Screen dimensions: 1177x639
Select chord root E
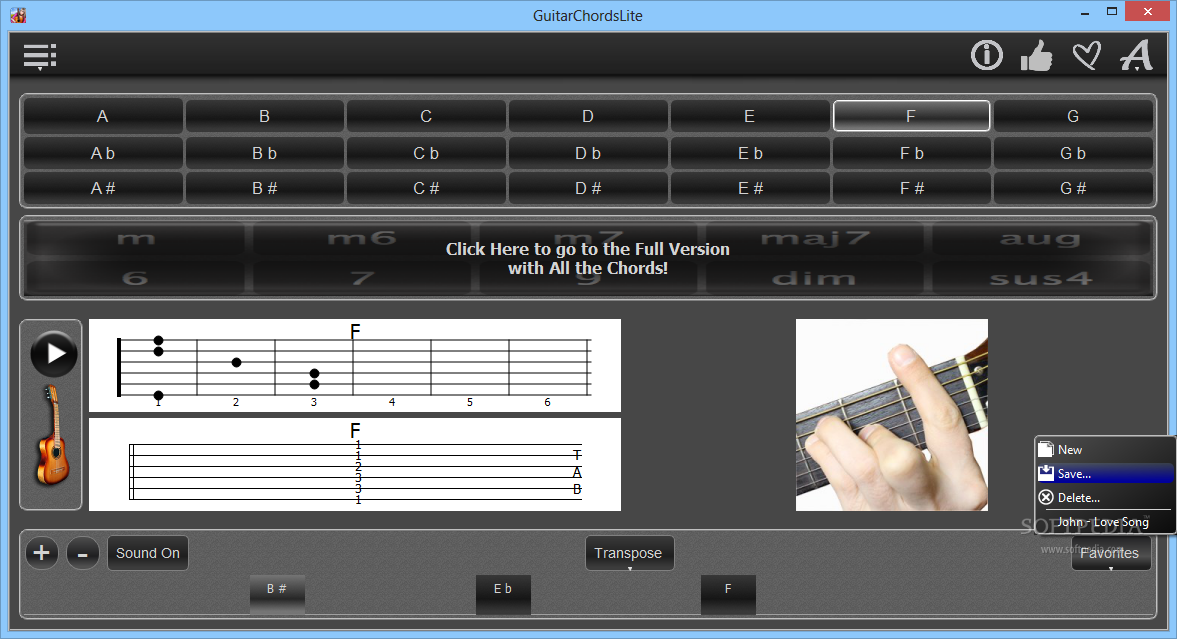(749, 116)
